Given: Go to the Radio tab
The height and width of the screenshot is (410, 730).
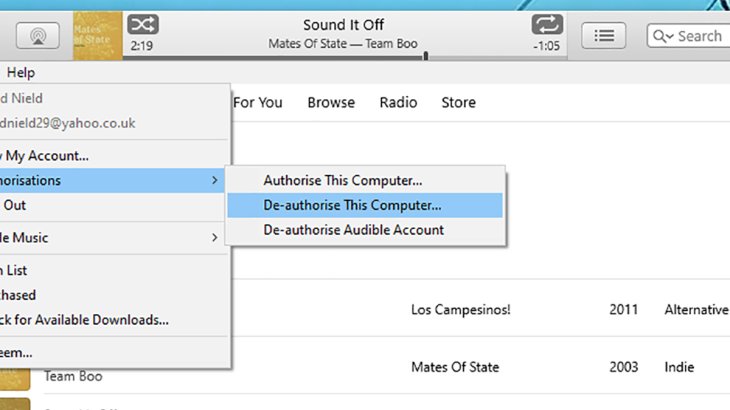Looking at the screenshot, I should coord(398,102).
